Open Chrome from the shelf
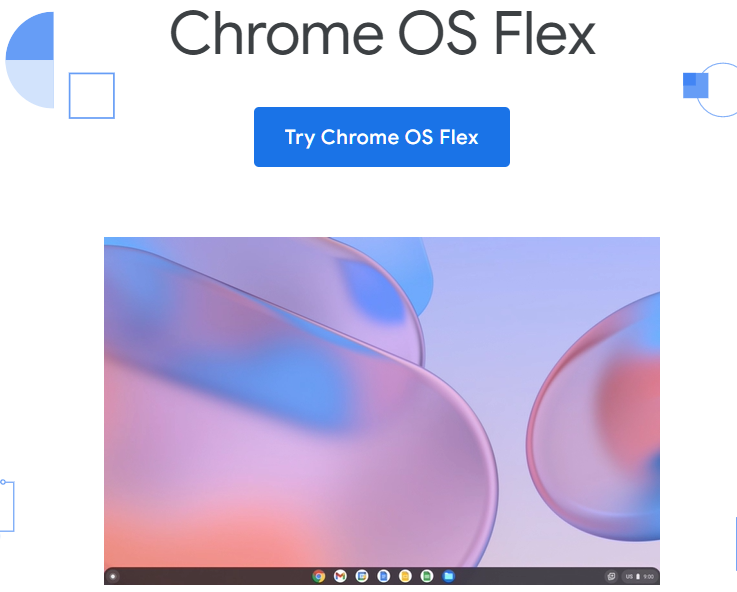The width and height of the screenshot is (737, 592). 319,576
